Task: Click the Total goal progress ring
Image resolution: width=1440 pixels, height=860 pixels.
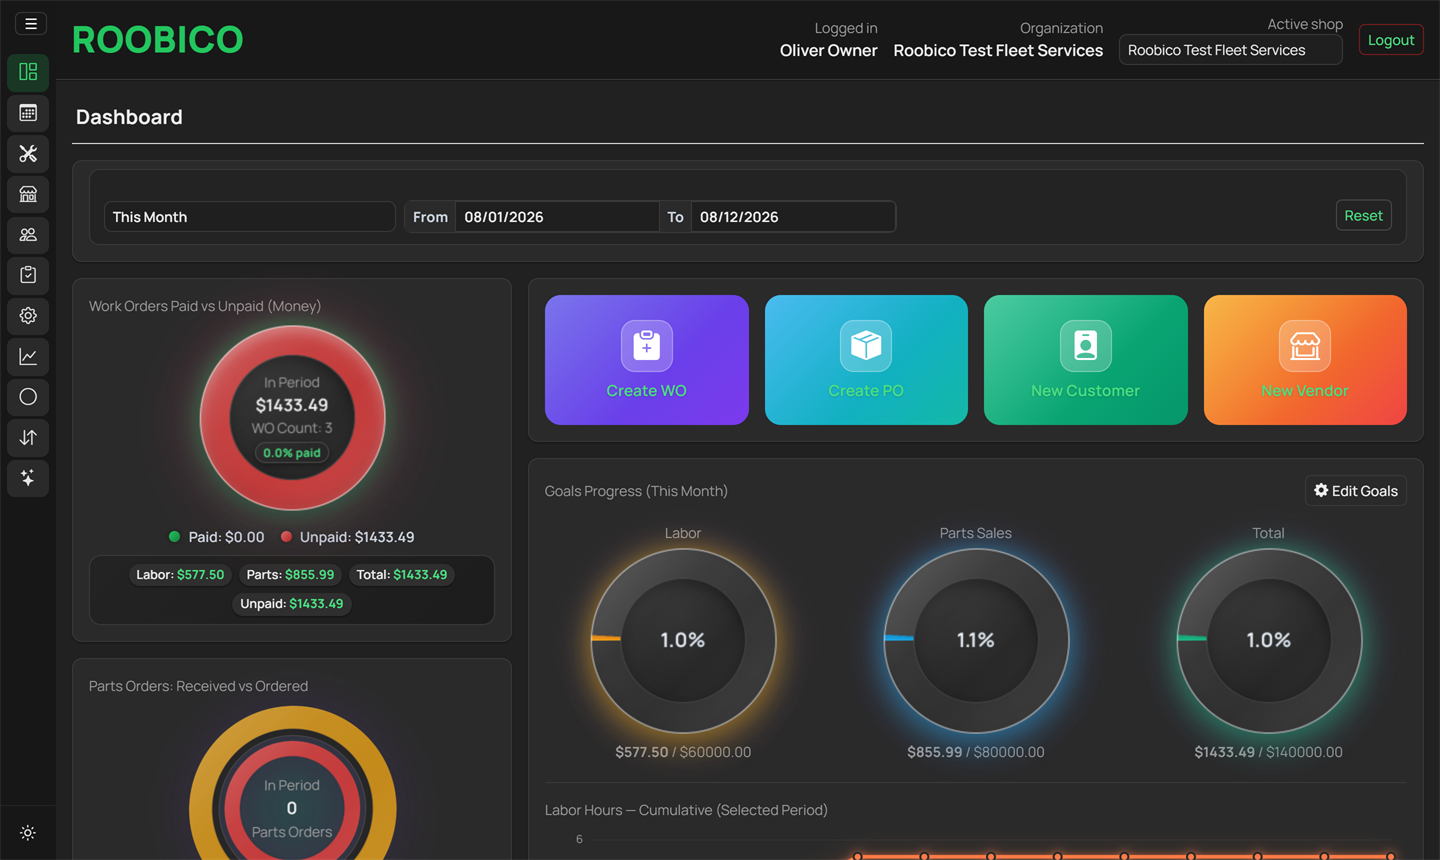Action: coord(1269,640)
